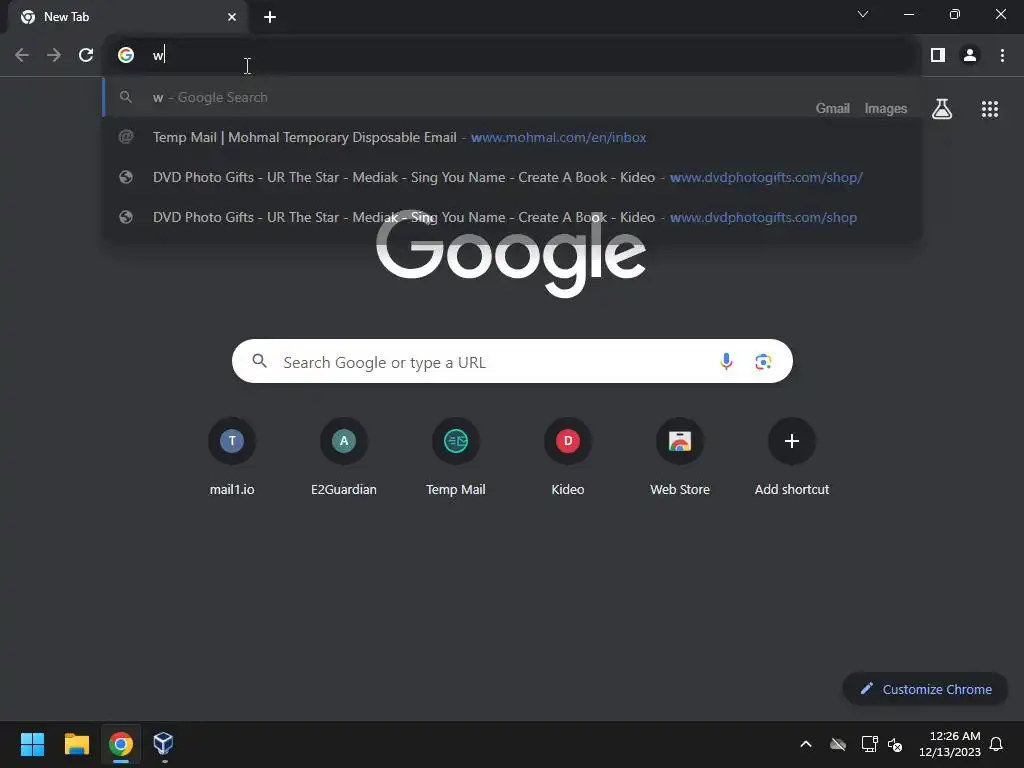Open the E2Guardian shortcut
The image size is (1024, 768).
[344, 457]
